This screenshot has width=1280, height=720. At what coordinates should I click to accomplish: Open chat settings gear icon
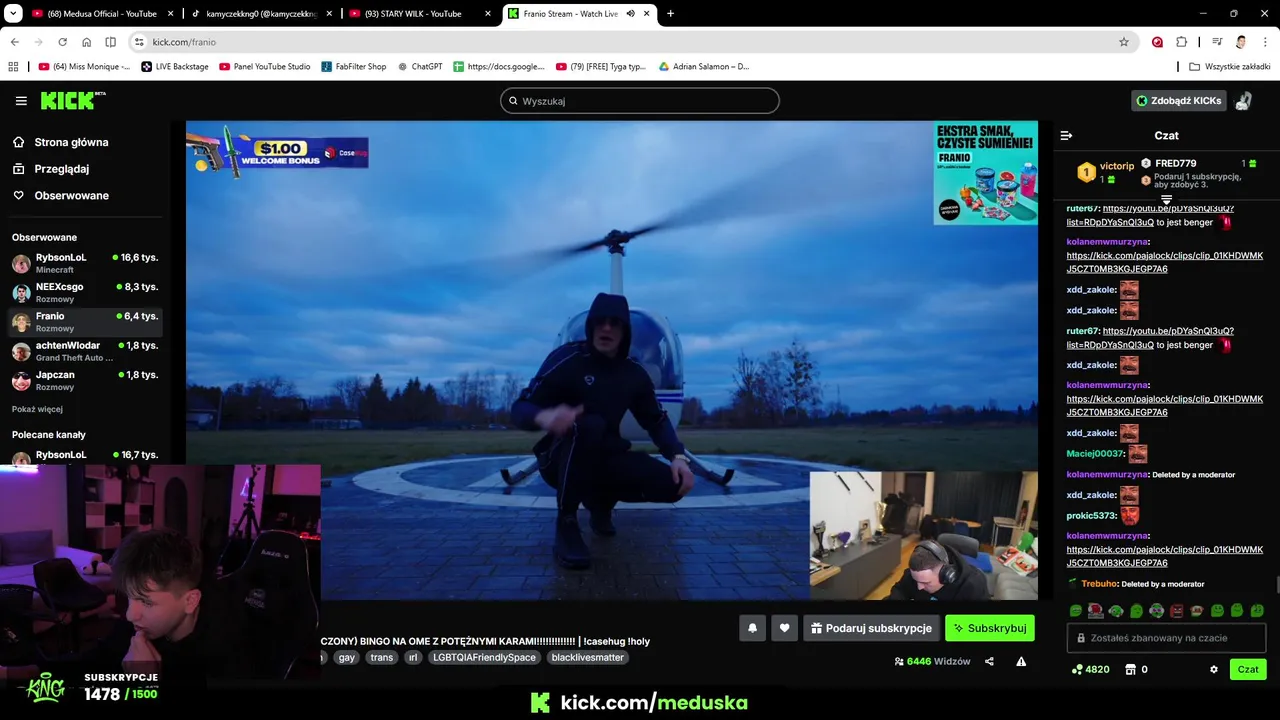pos(1214,669)
